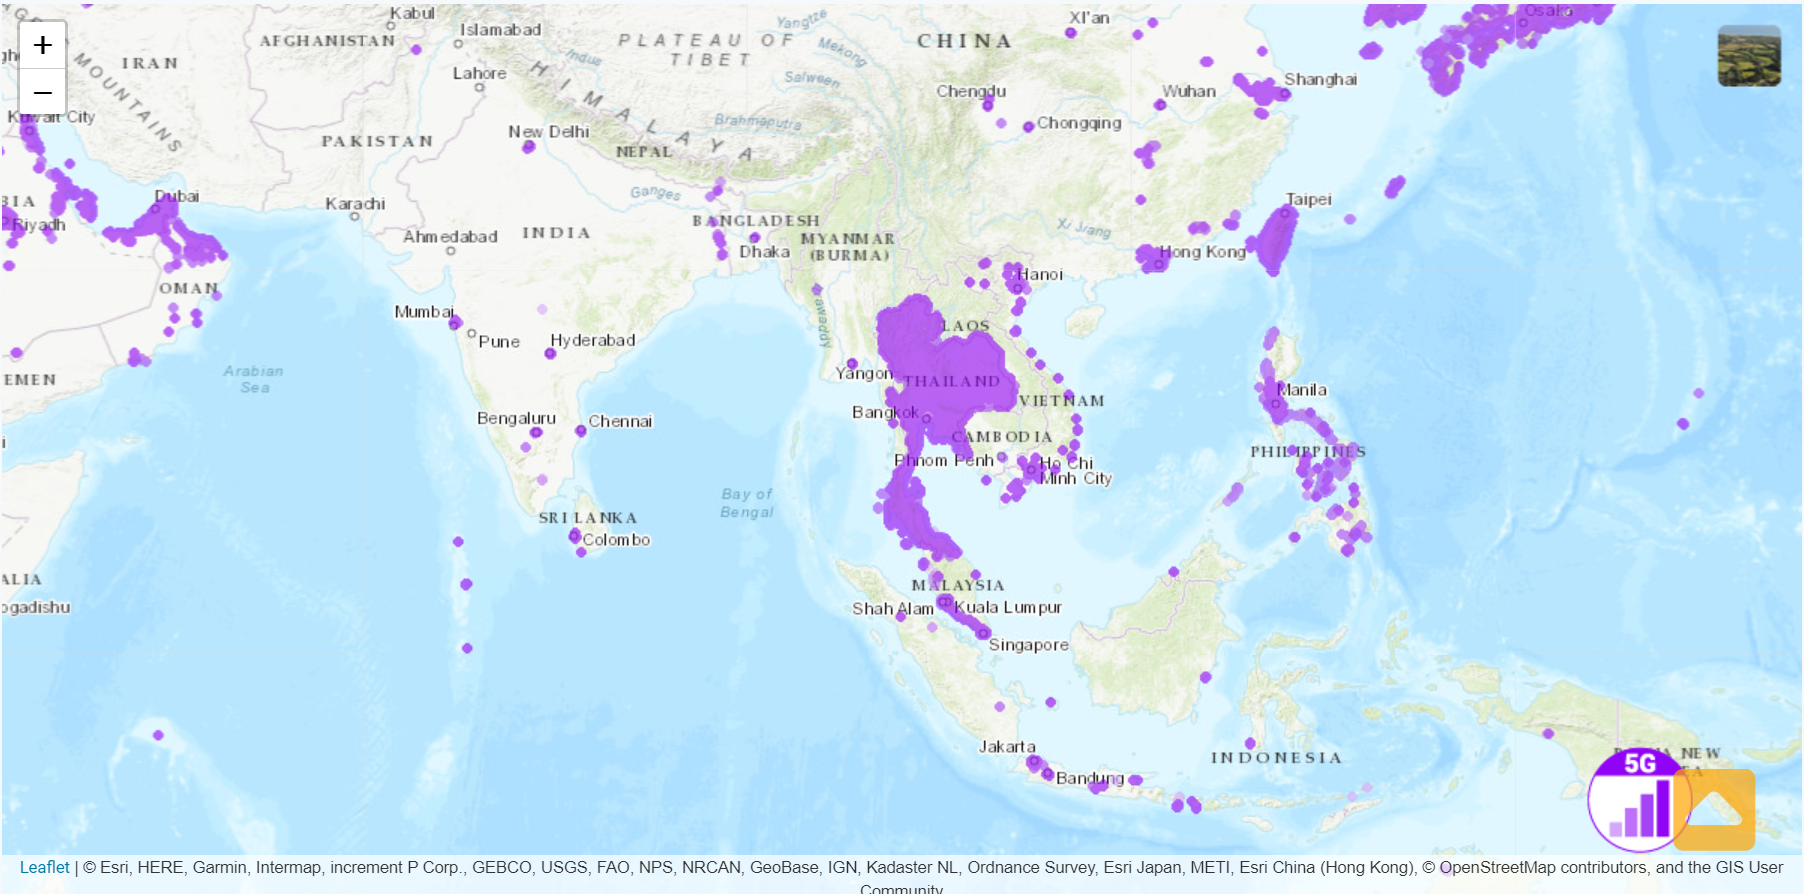
Task: Select the Chengdu label
Action: [x=971, y=91]
